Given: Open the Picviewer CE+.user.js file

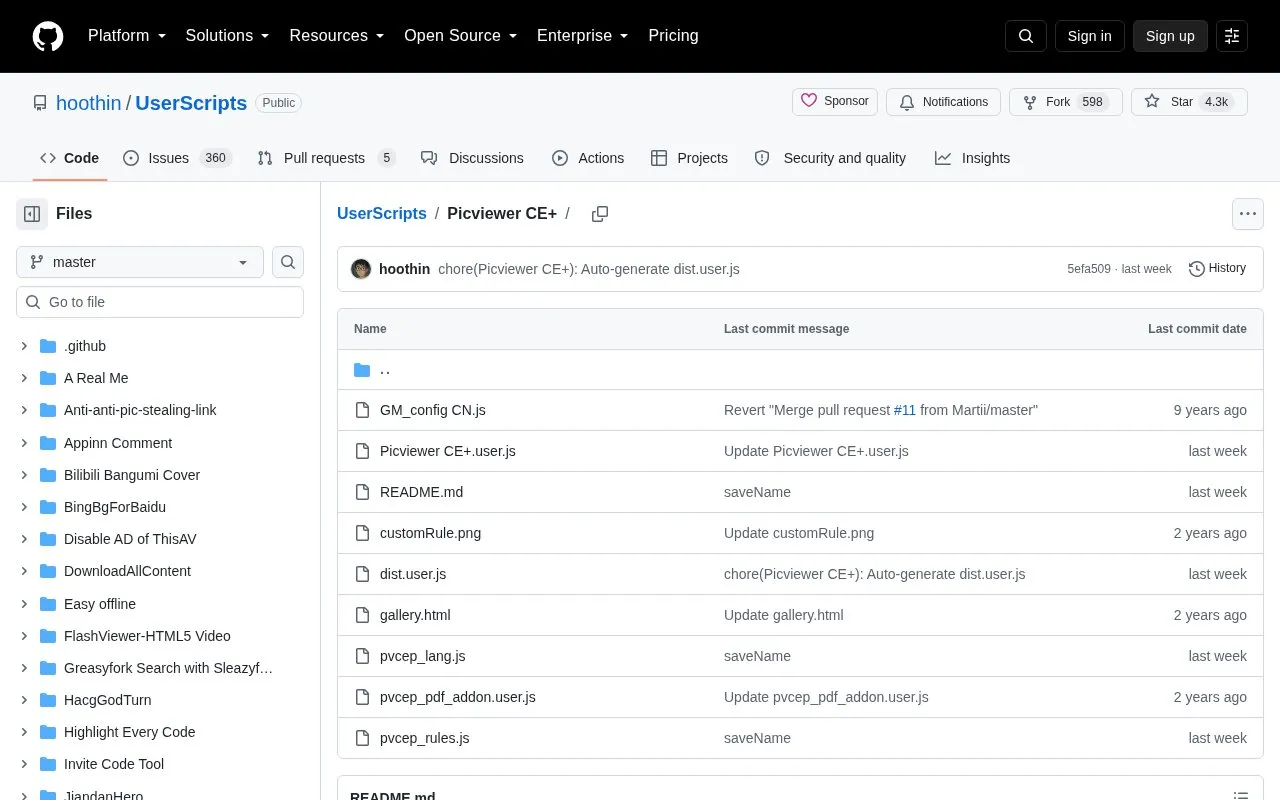Looking at the screenshot, I should [448, 451].
